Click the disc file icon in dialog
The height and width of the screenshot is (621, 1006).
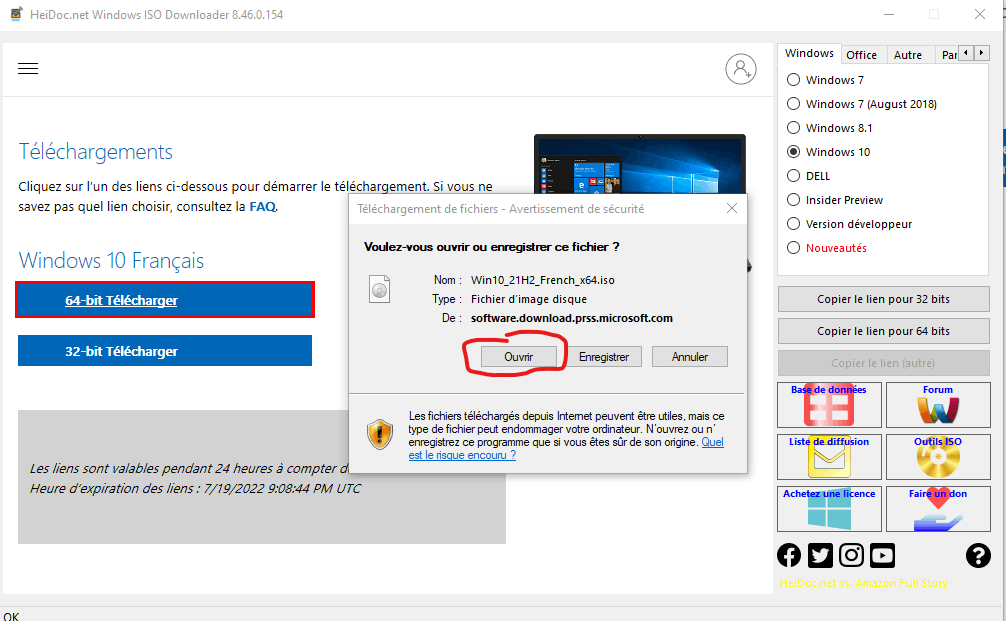pos(379,289)
